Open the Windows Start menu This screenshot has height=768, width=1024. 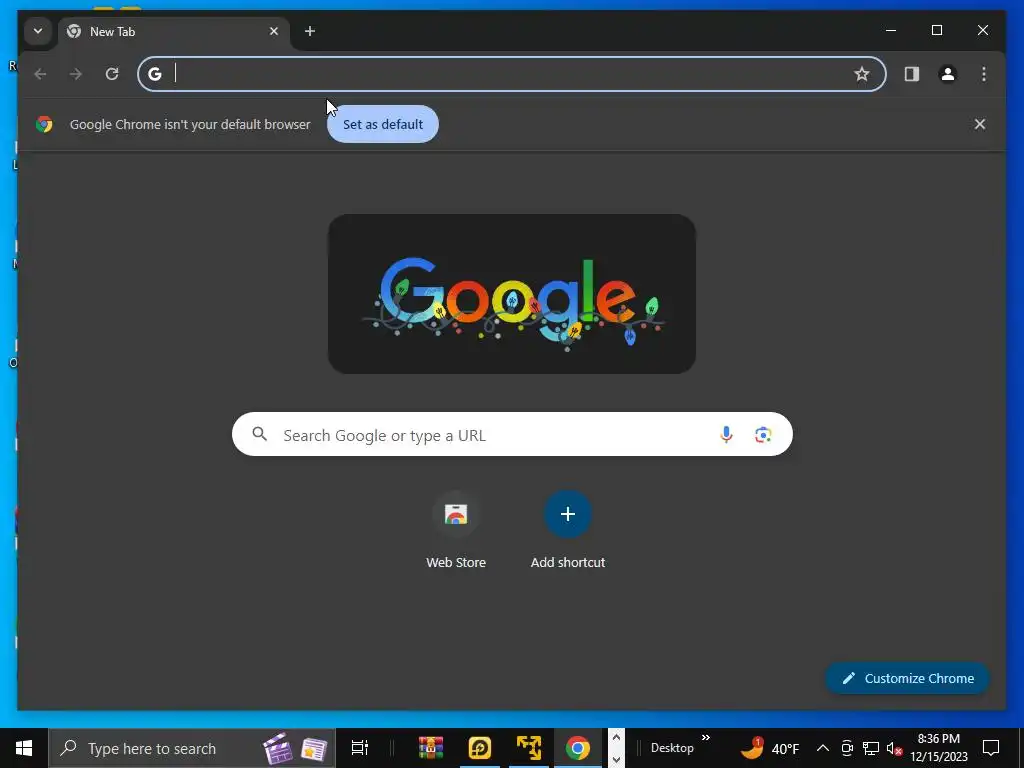[x=24, y=748]
